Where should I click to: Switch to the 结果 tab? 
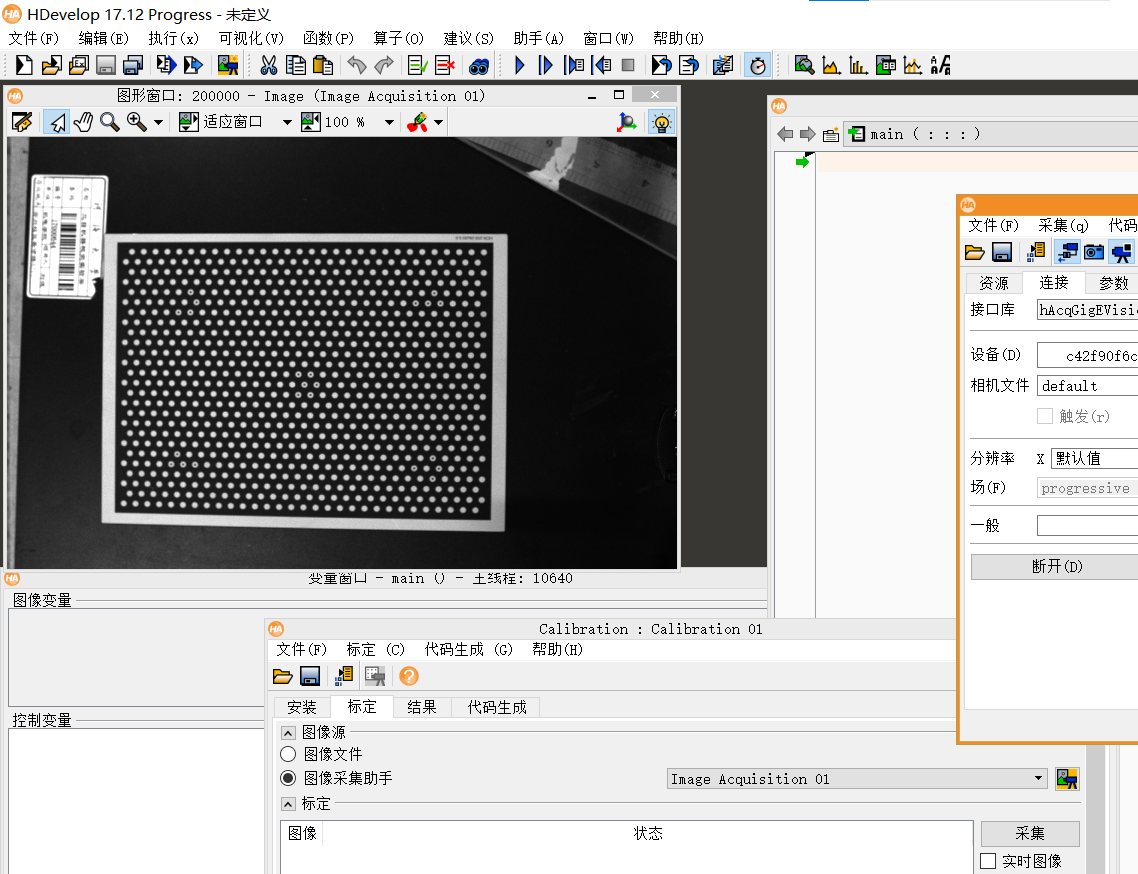click(422, 707)
